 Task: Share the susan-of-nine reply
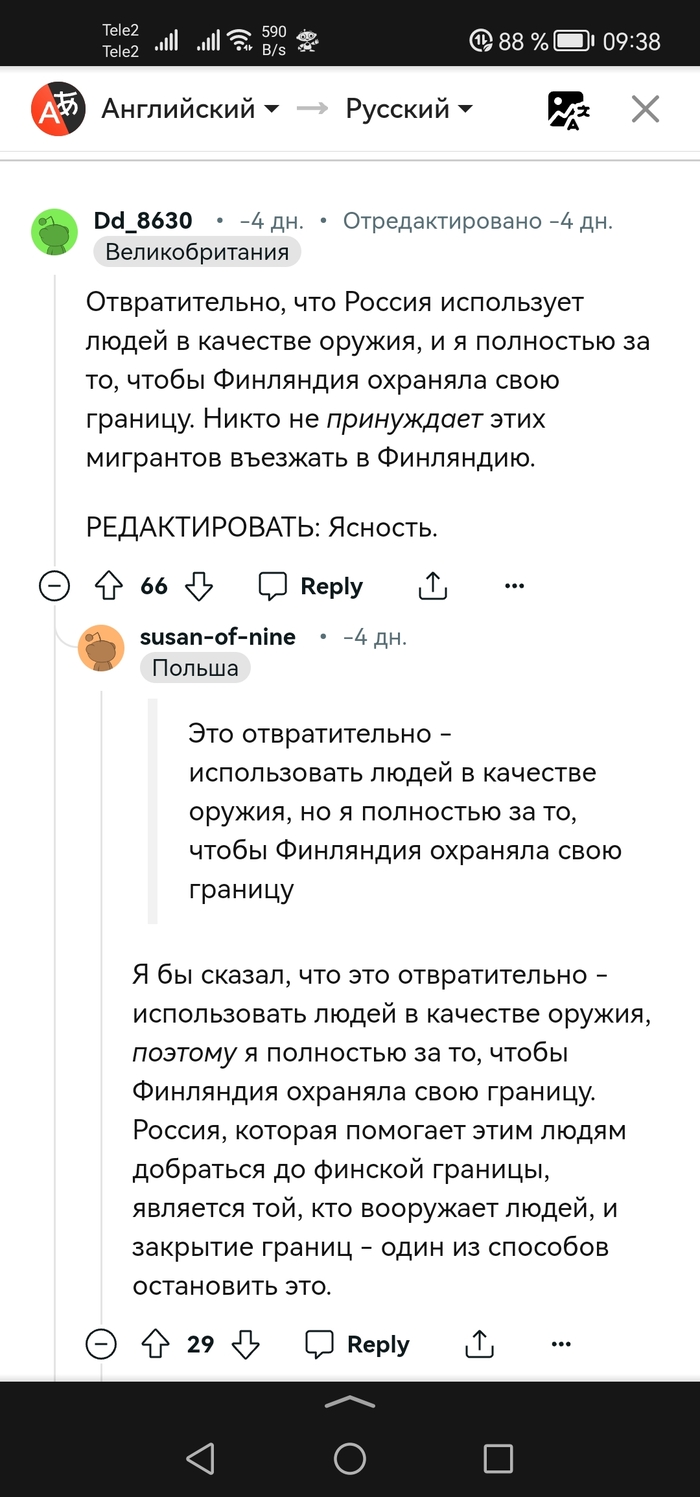pyautogui.click(x=480, y=1344)
